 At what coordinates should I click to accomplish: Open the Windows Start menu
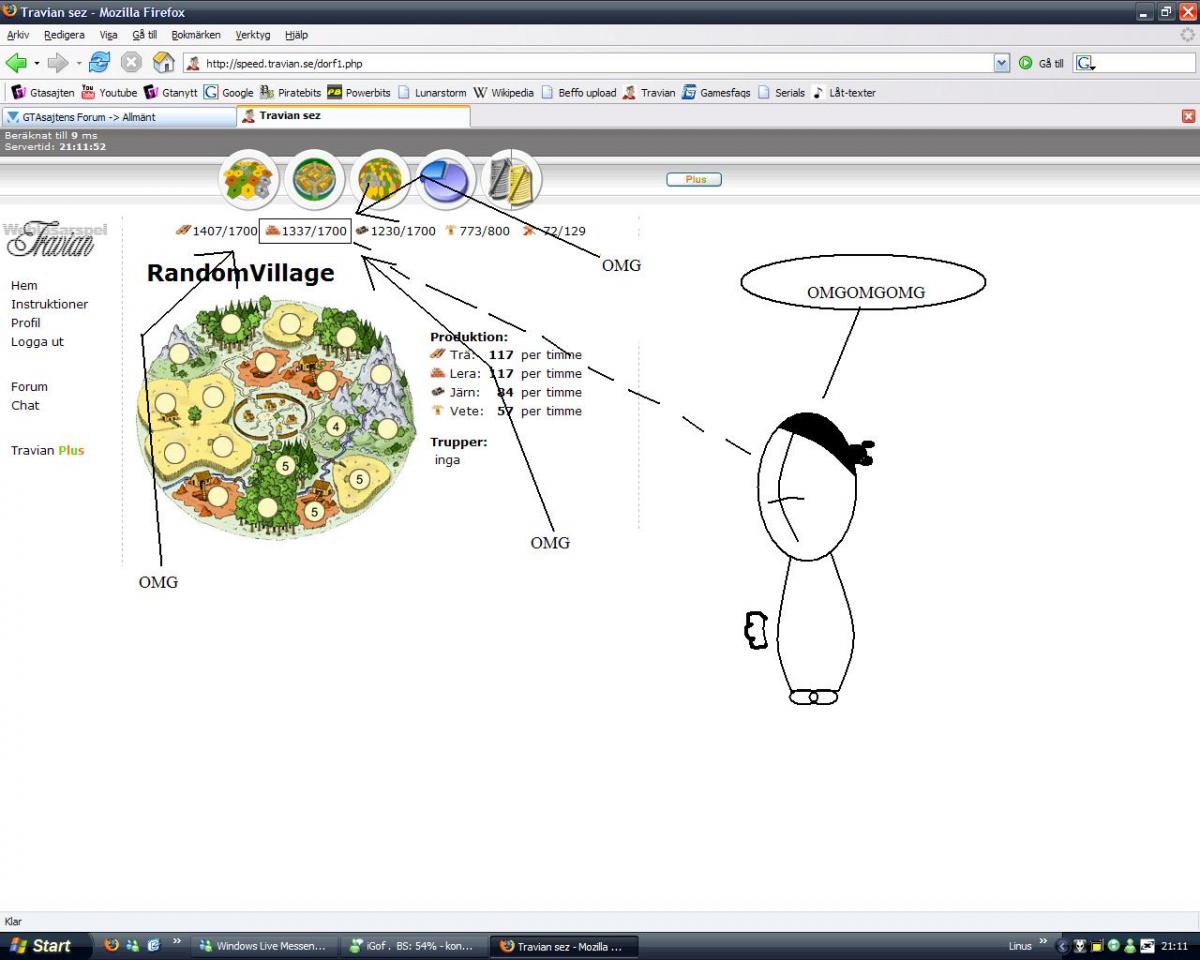[x=46, y=945]
